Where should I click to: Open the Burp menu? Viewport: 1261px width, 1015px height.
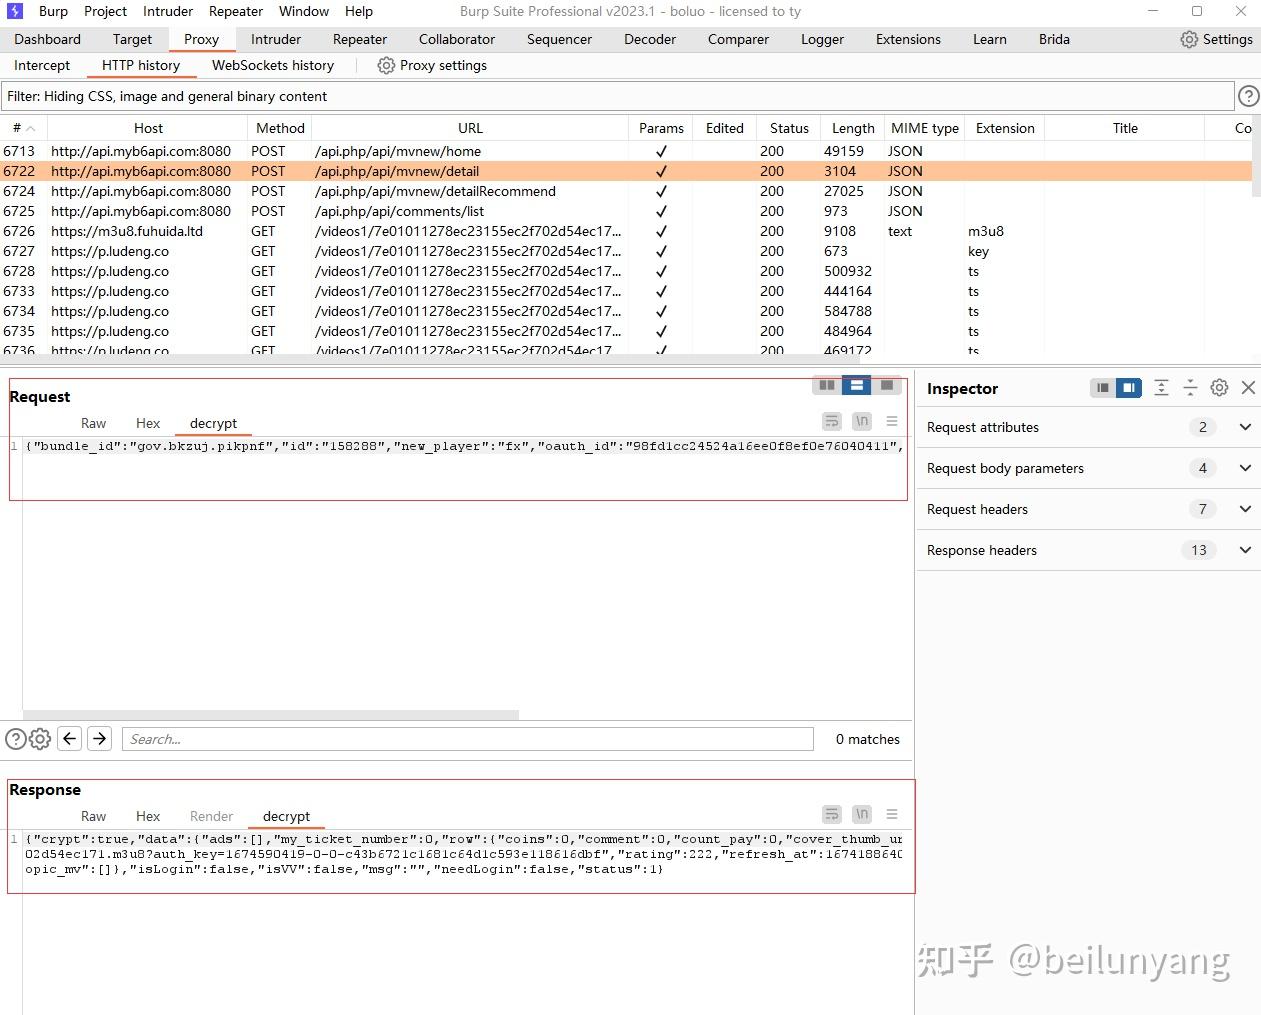pos(53,11)
